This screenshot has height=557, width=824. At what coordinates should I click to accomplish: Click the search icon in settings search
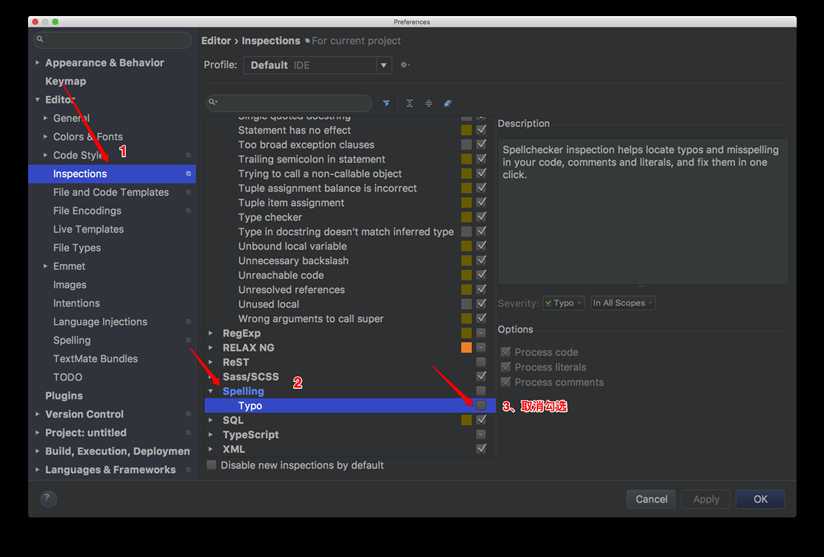[40, 39]
